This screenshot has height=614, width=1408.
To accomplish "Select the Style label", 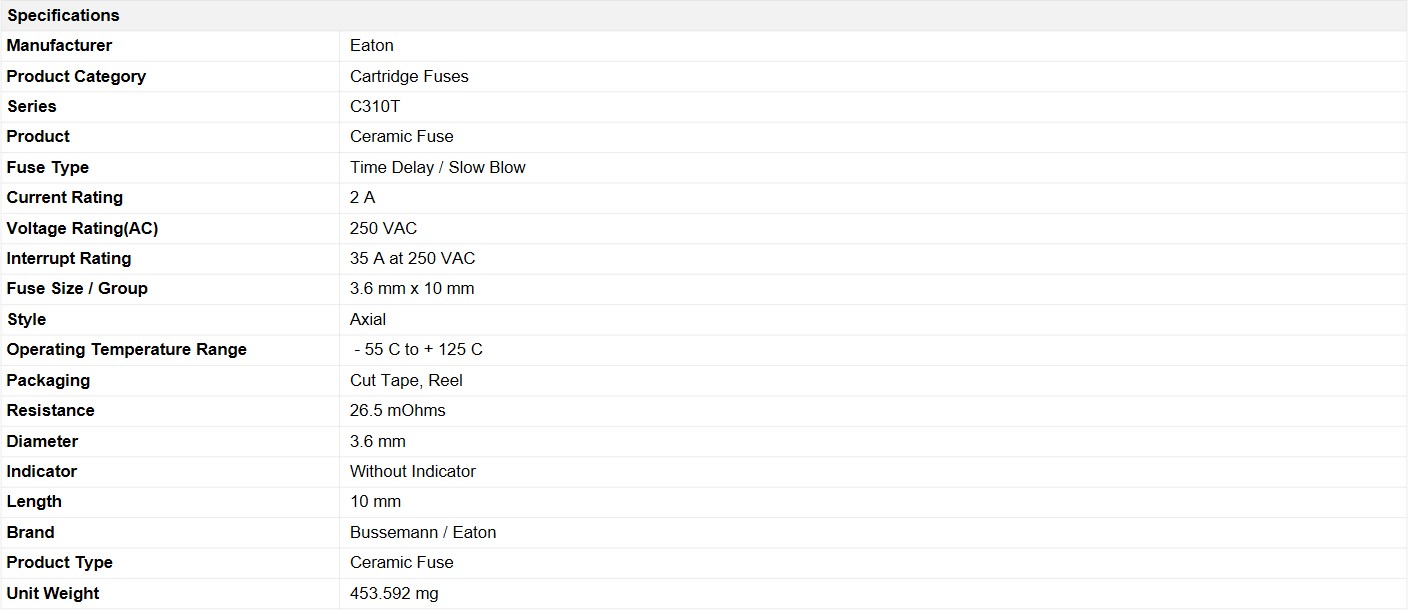I will tap(26, 319).
